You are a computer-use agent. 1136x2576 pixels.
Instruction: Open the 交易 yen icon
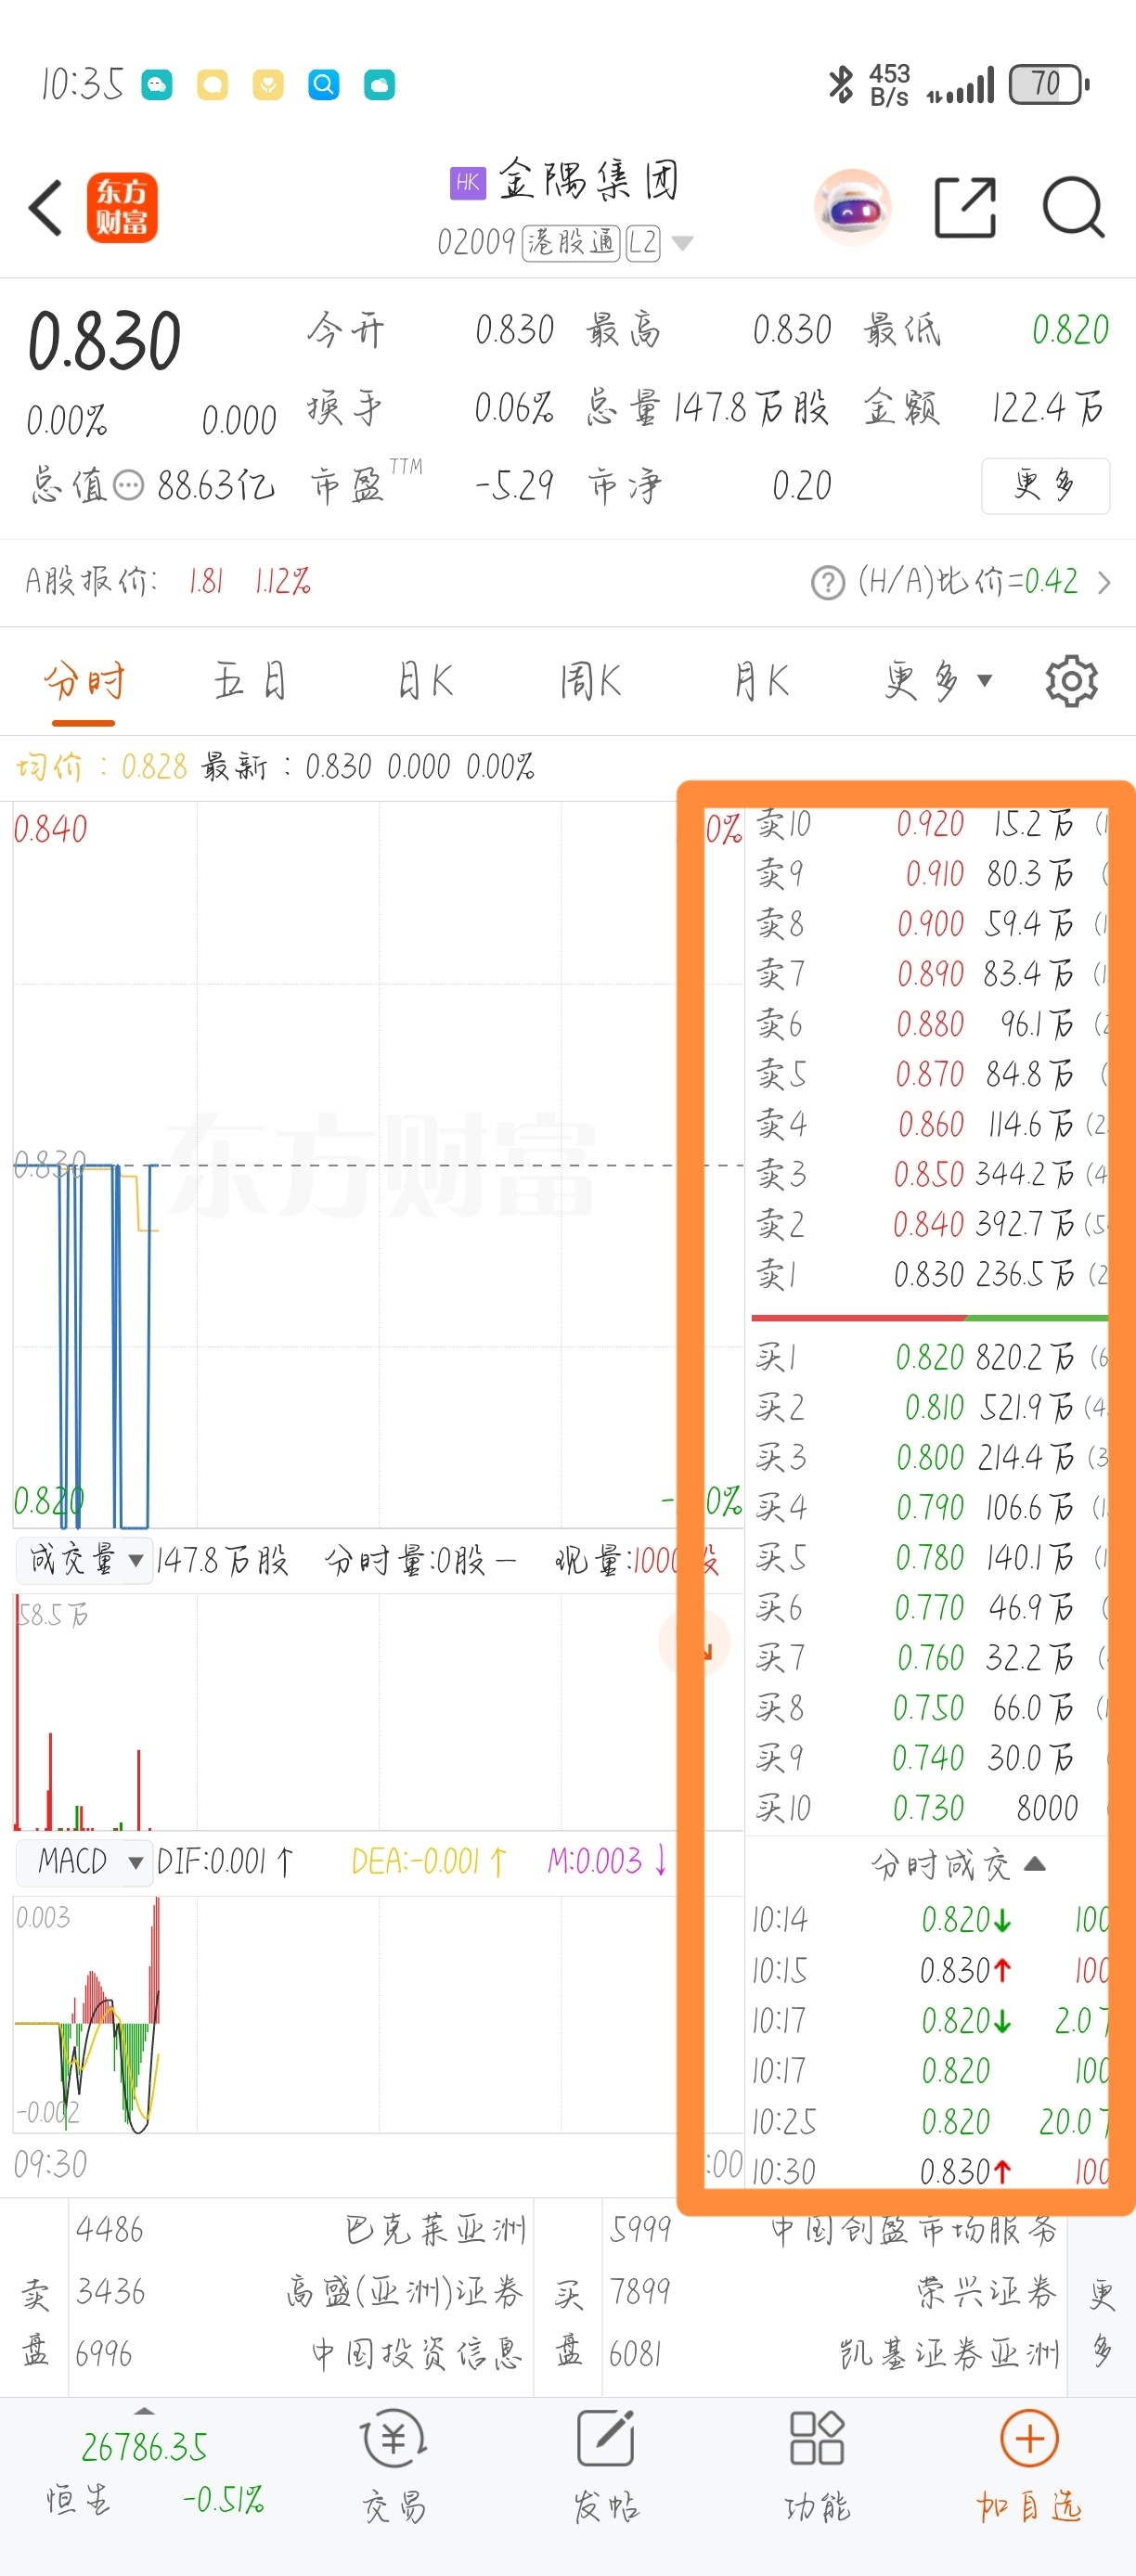click(x=394, y=2439)
